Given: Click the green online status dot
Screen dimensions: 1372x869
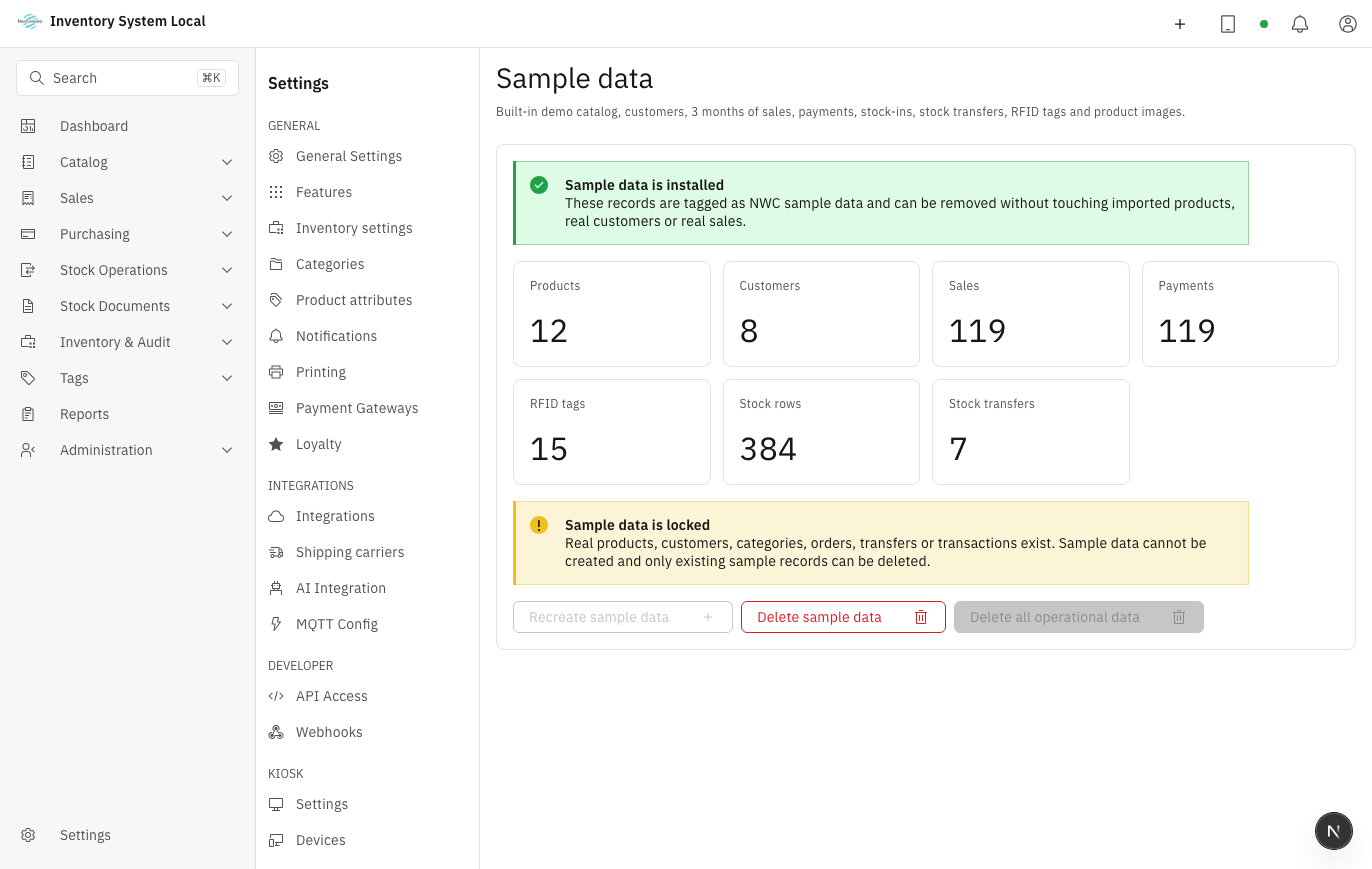Looking at the screenshot, I should [1264, 24].
